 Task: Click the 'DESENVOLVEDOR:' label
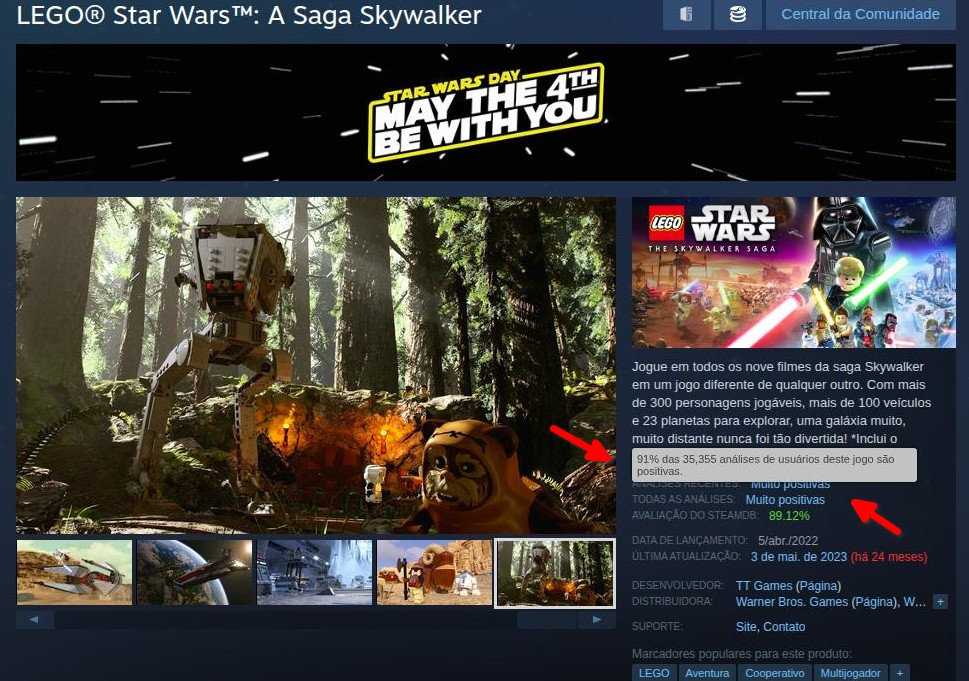coord(677,586)
